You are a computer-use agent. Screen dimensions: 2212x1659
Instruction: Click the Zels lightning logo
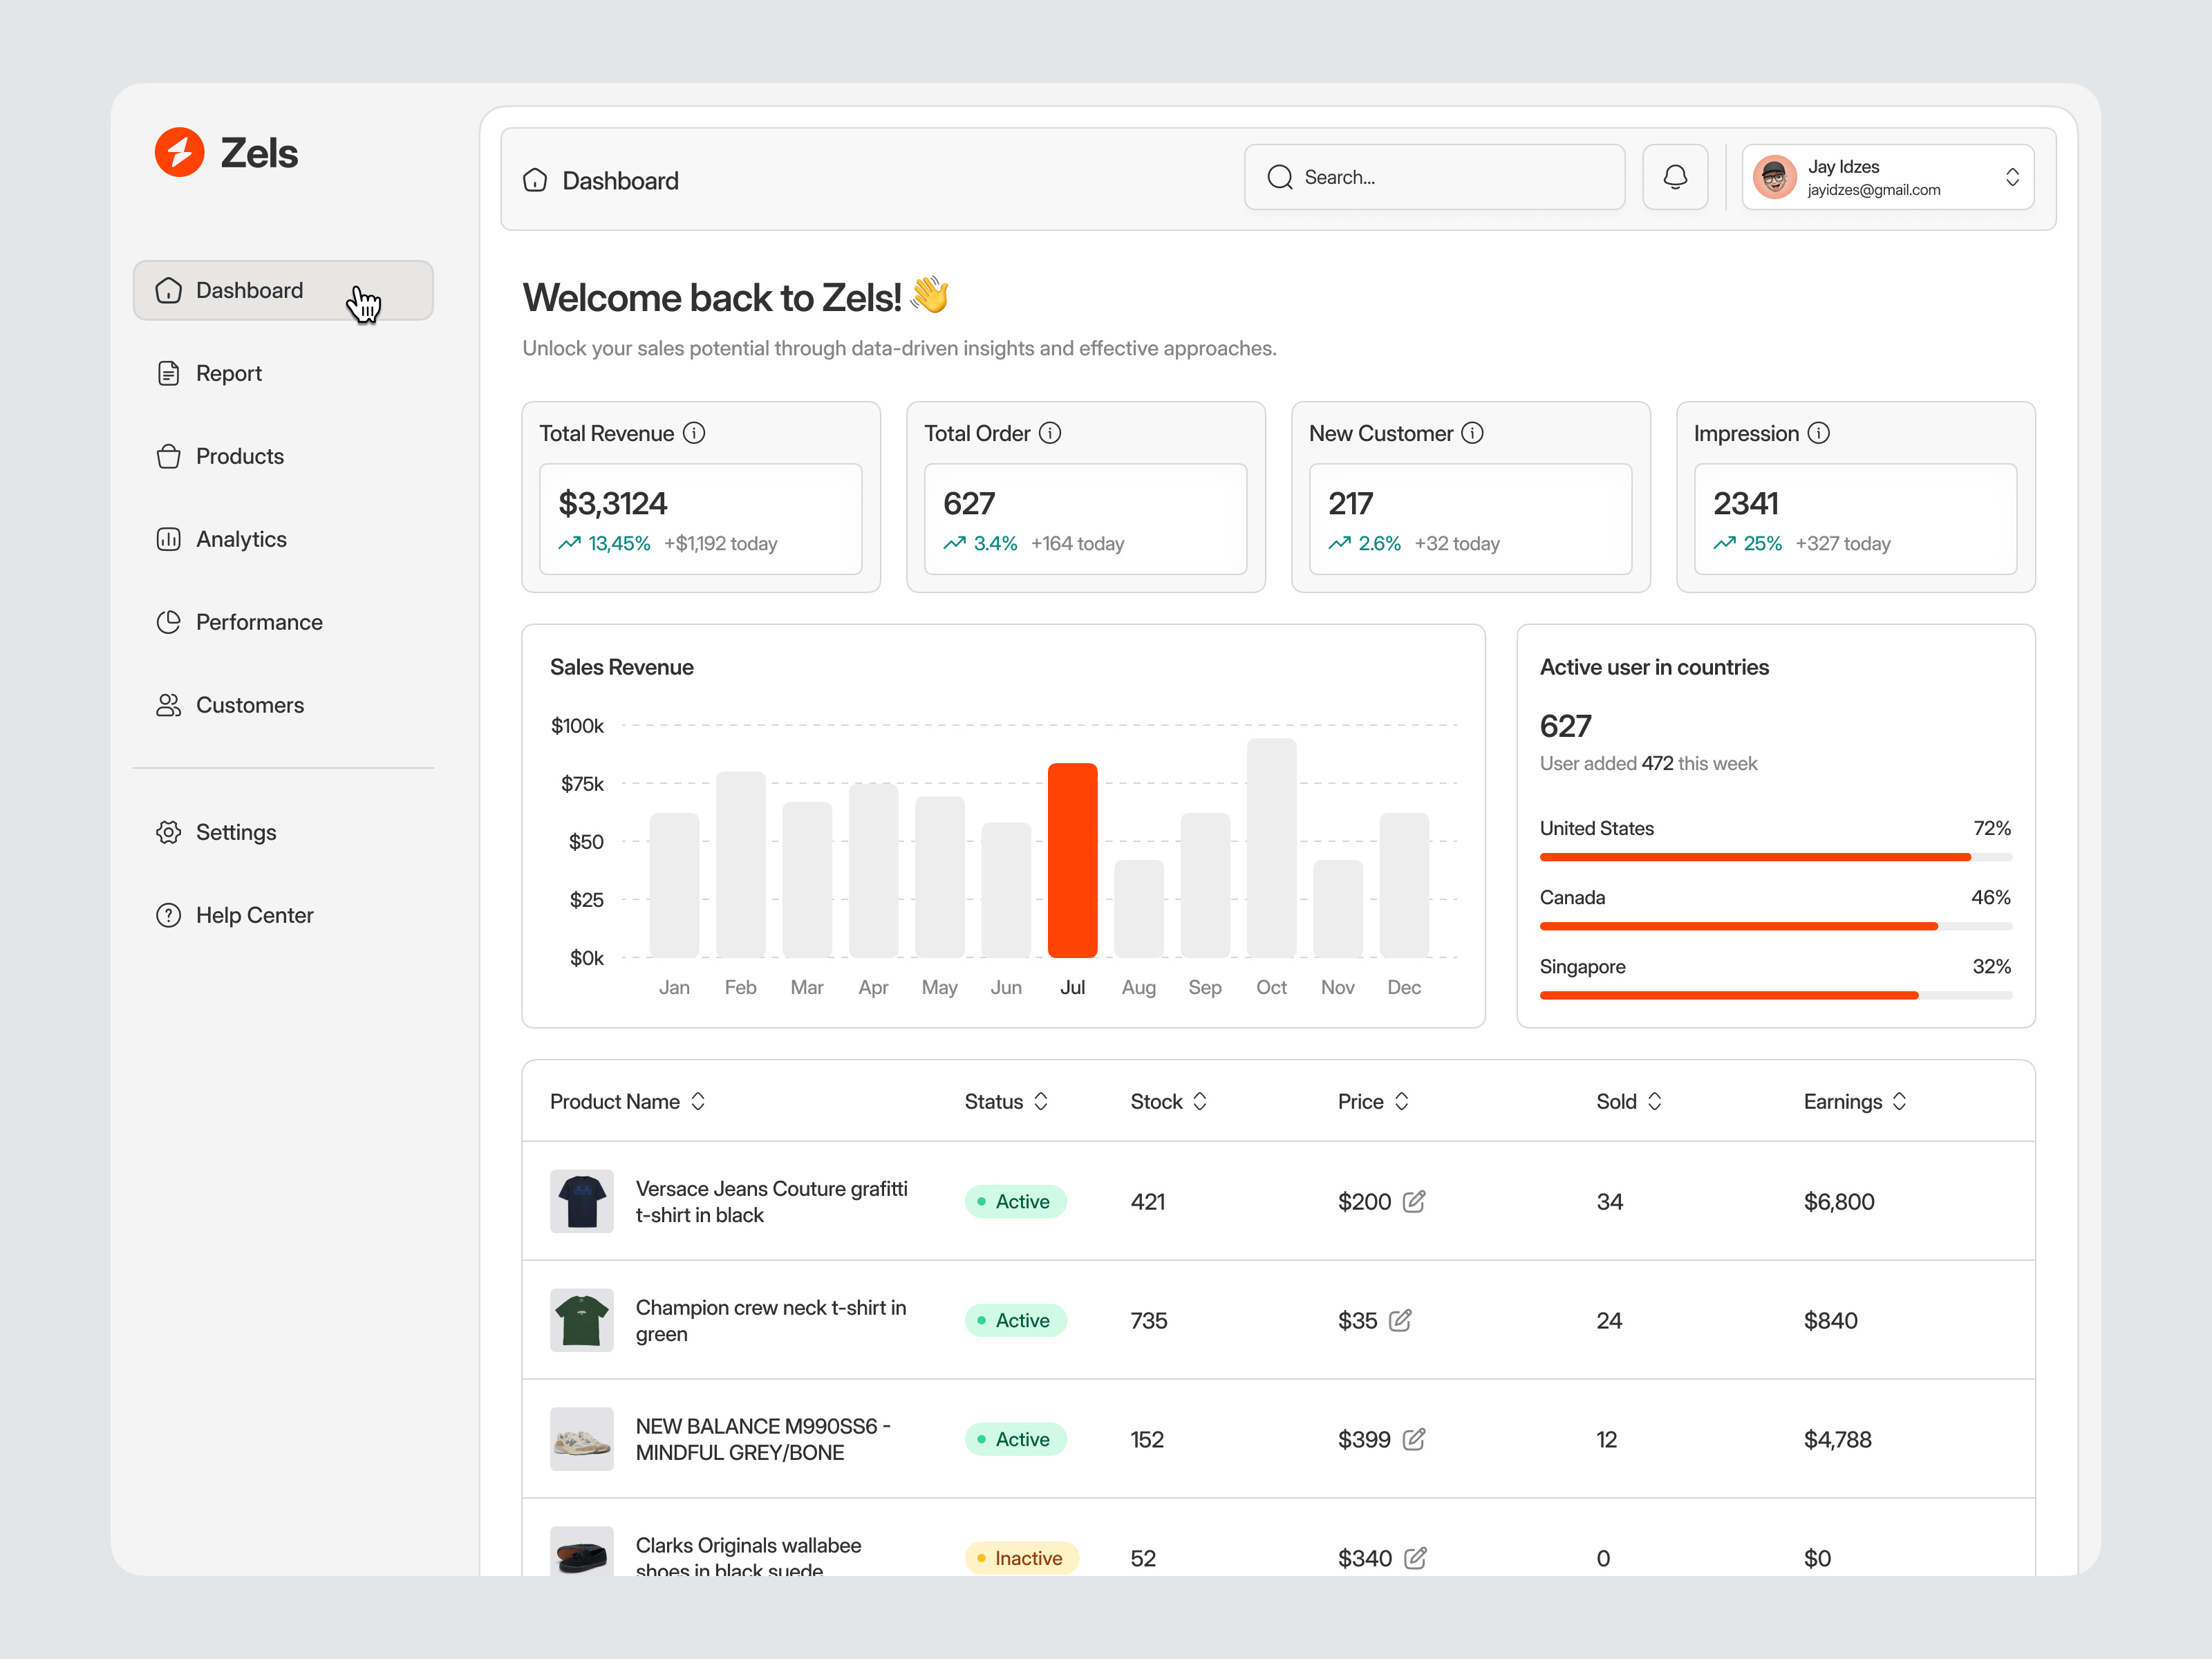pos(179,151)
